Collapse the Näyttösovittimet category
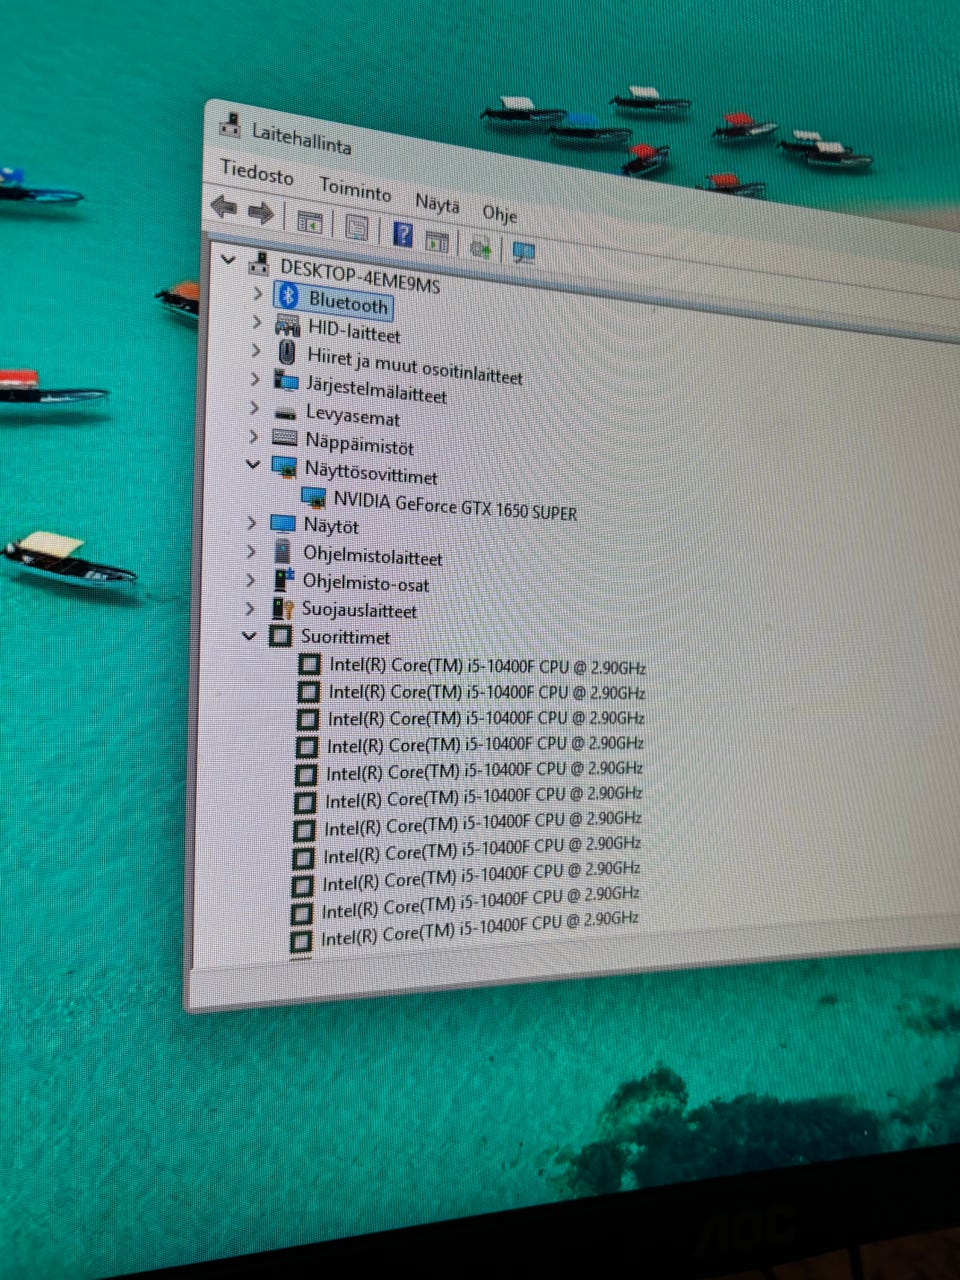The image size is (960, 1280). point(253,465)
